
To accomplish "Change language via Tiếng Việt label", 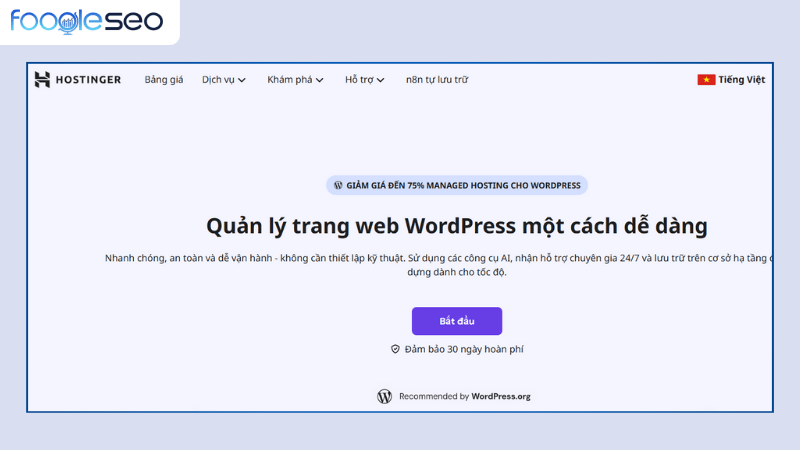I will pos(742,80).
